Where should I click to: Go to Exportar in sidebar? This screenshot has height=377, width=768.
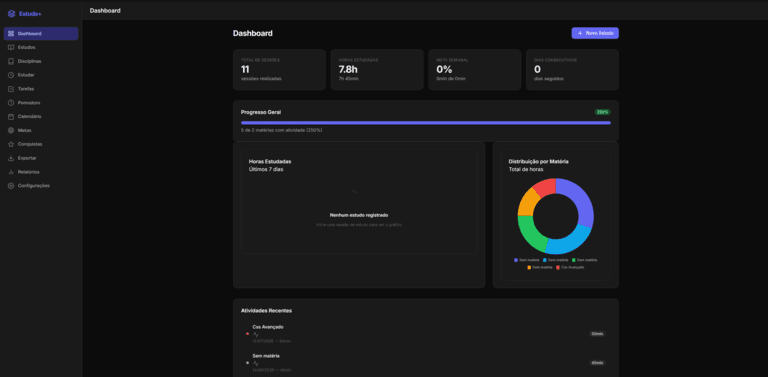[x=41, y=158]
